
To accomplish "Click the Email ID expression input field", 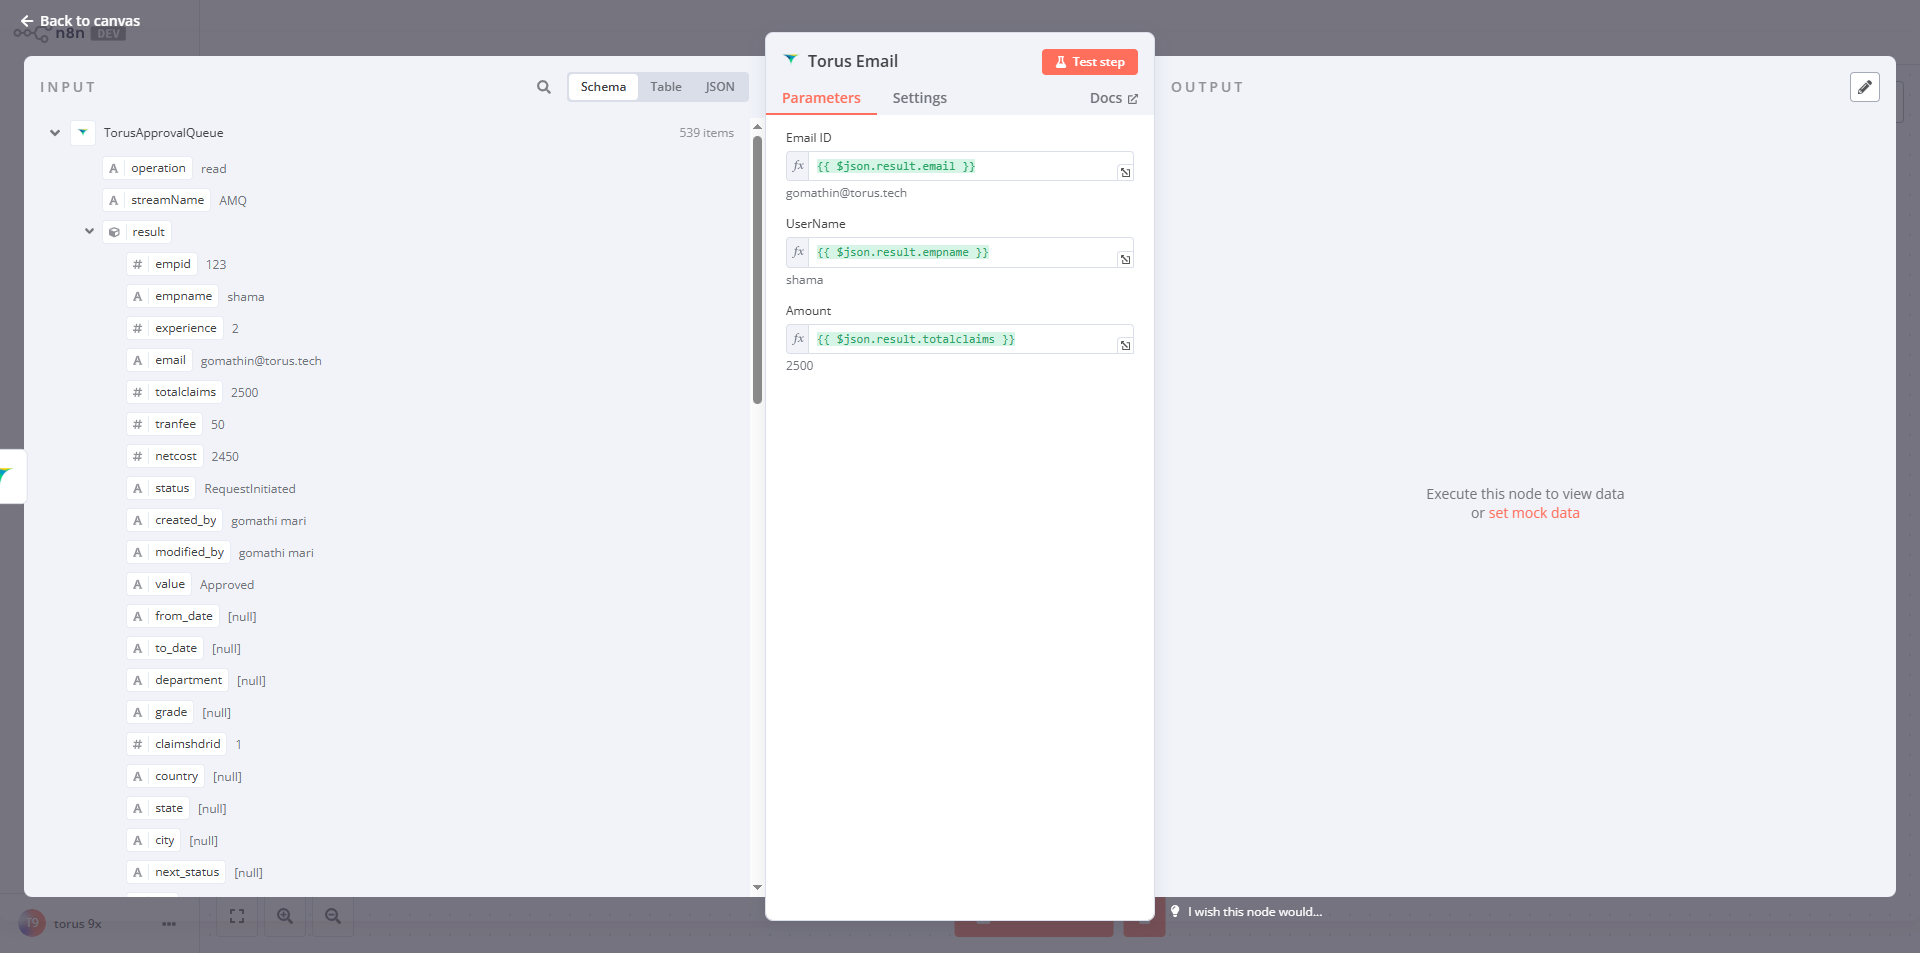I will pos(960,166).
